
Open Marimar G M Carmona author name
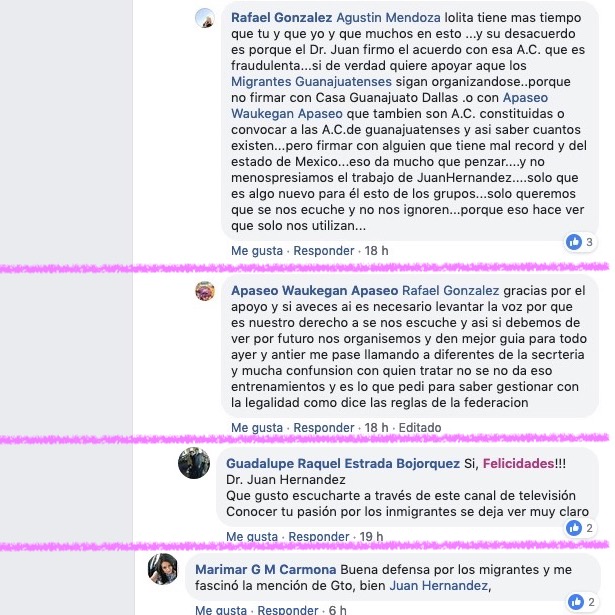[266, 570]
